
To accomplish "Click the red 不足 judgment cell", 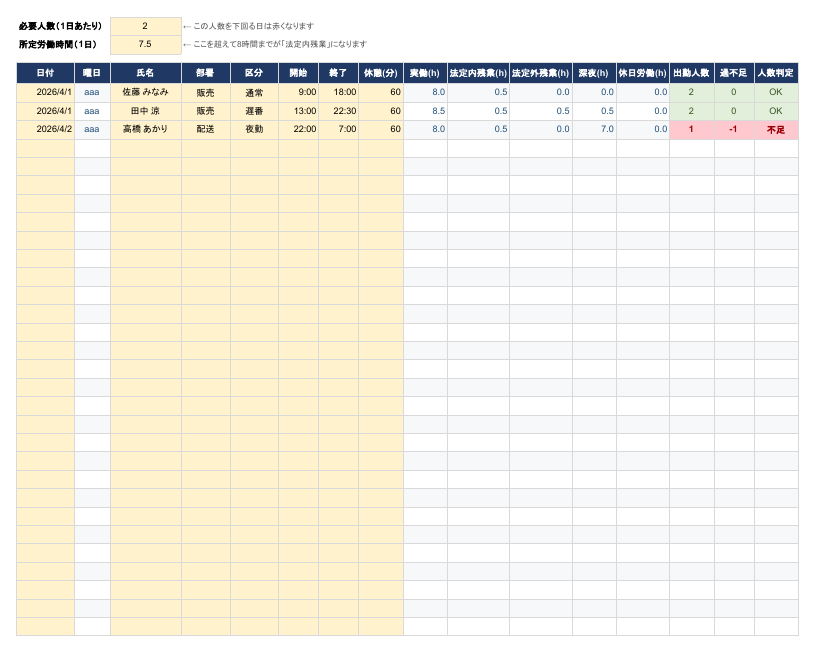I will [776, 129].
